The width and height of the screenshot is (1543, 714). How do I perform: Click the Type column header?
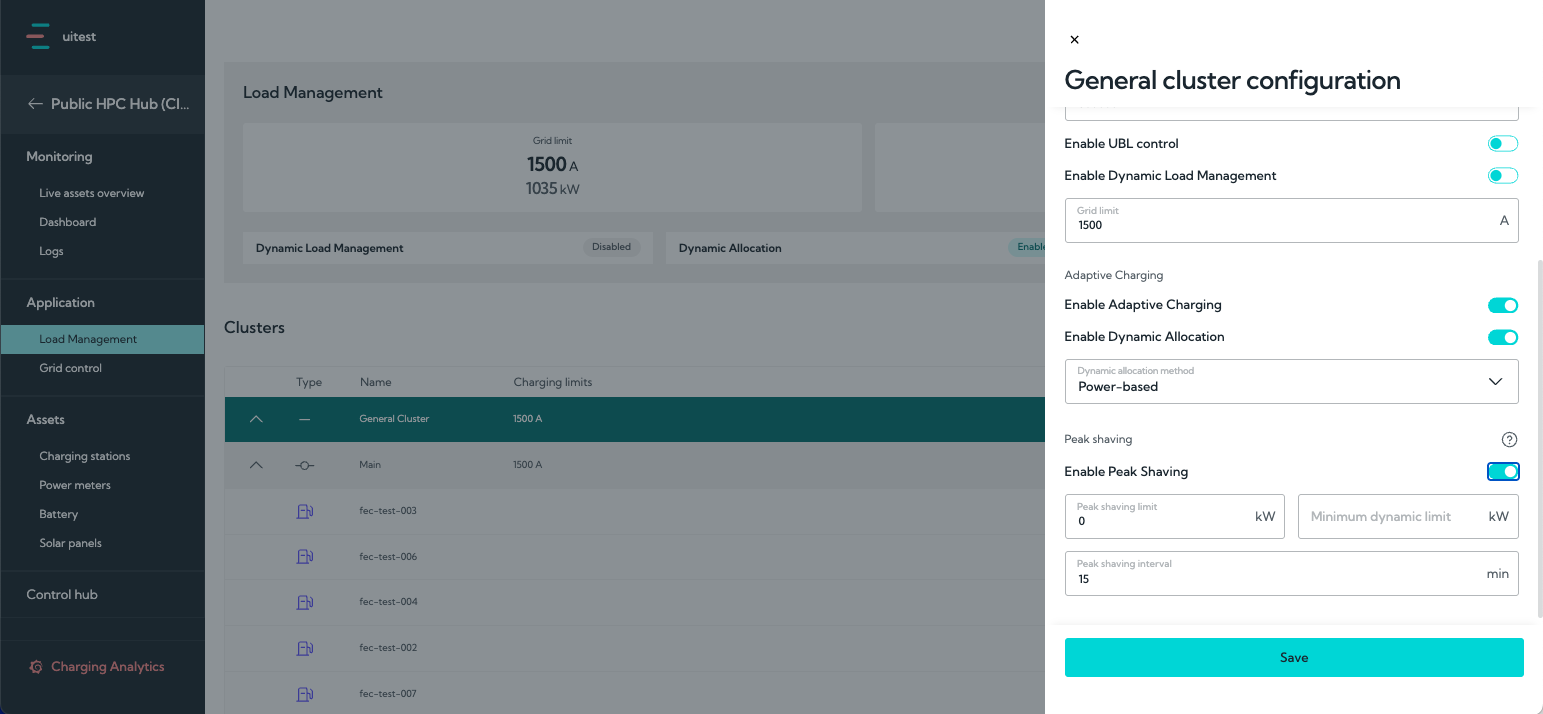pos(309,382)
